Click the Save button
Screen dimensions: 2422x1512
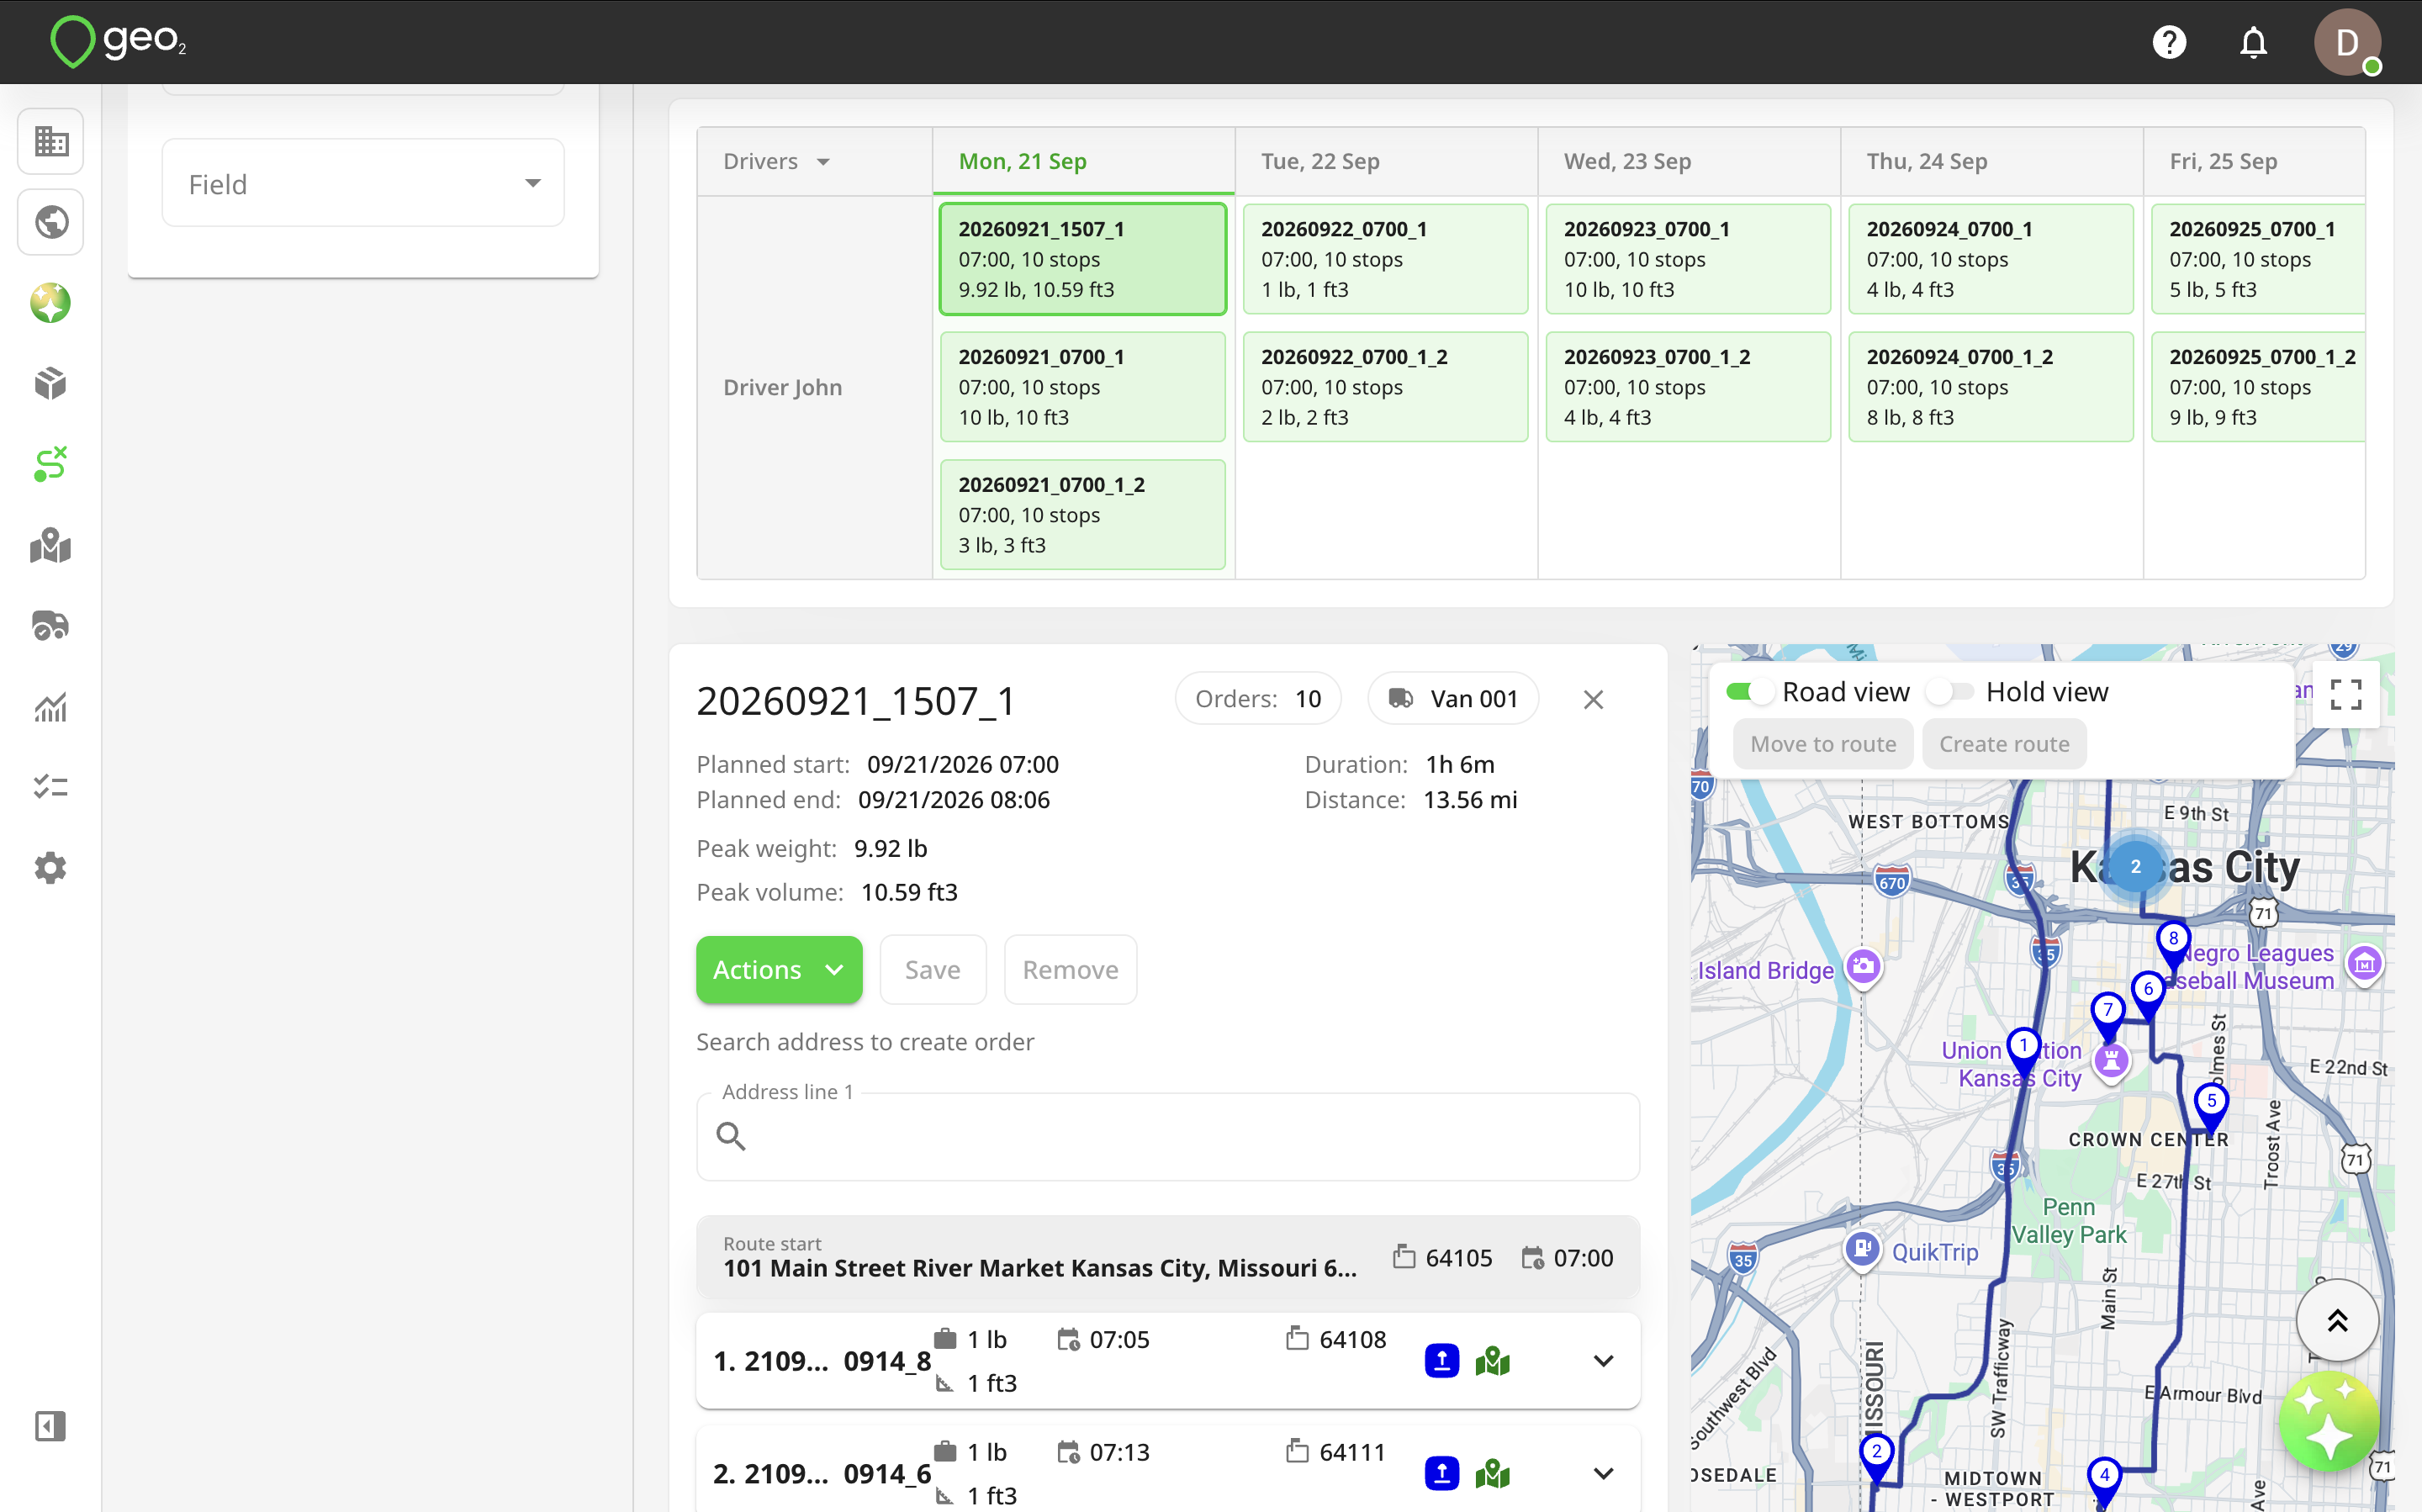(932, 970)
